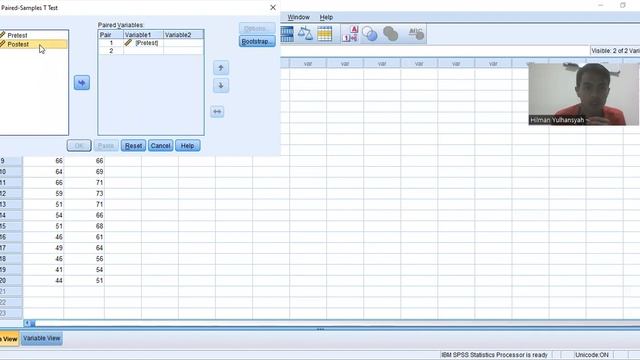Click the Cancel button

tap(160, 146)
